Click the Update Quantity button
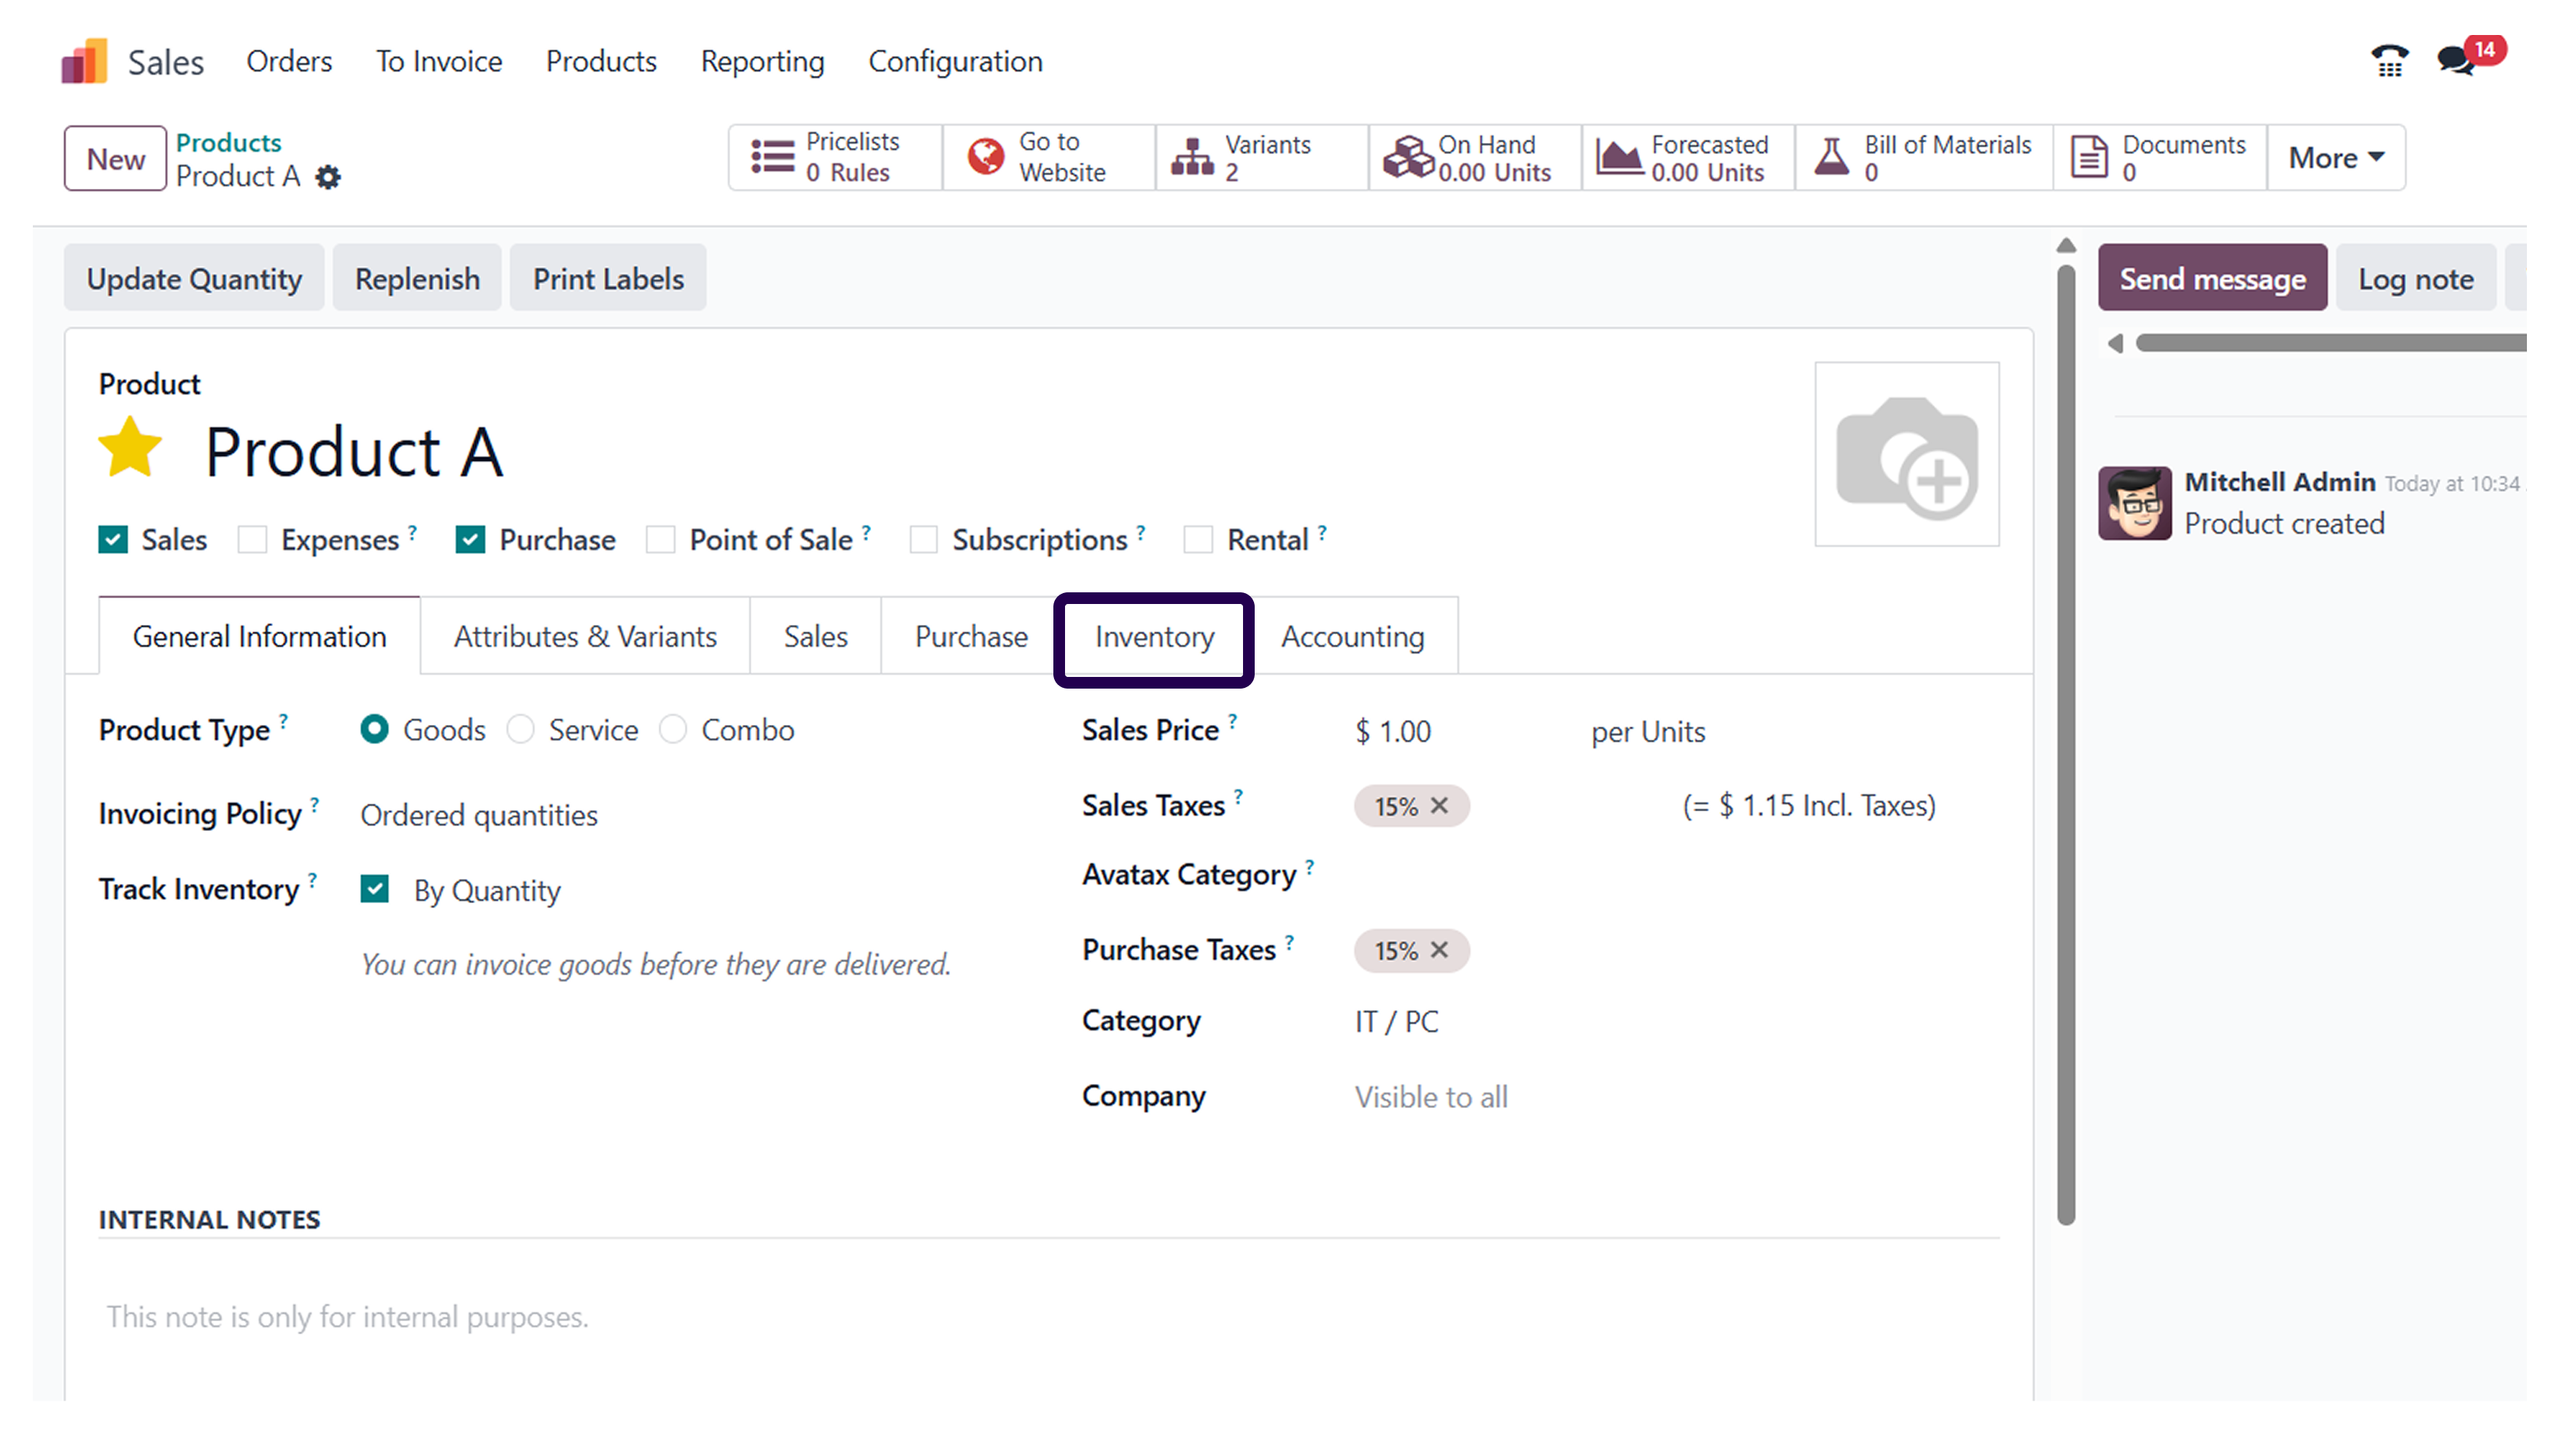Image resolution: width=2559 pixels, height=1456 pixels. coord(194,279)
